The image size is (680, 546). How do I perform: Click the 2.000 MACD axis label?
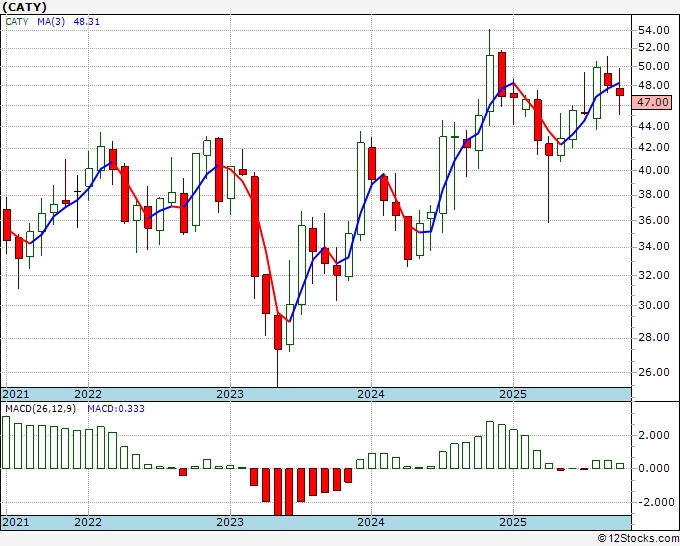tap(655, 435)
